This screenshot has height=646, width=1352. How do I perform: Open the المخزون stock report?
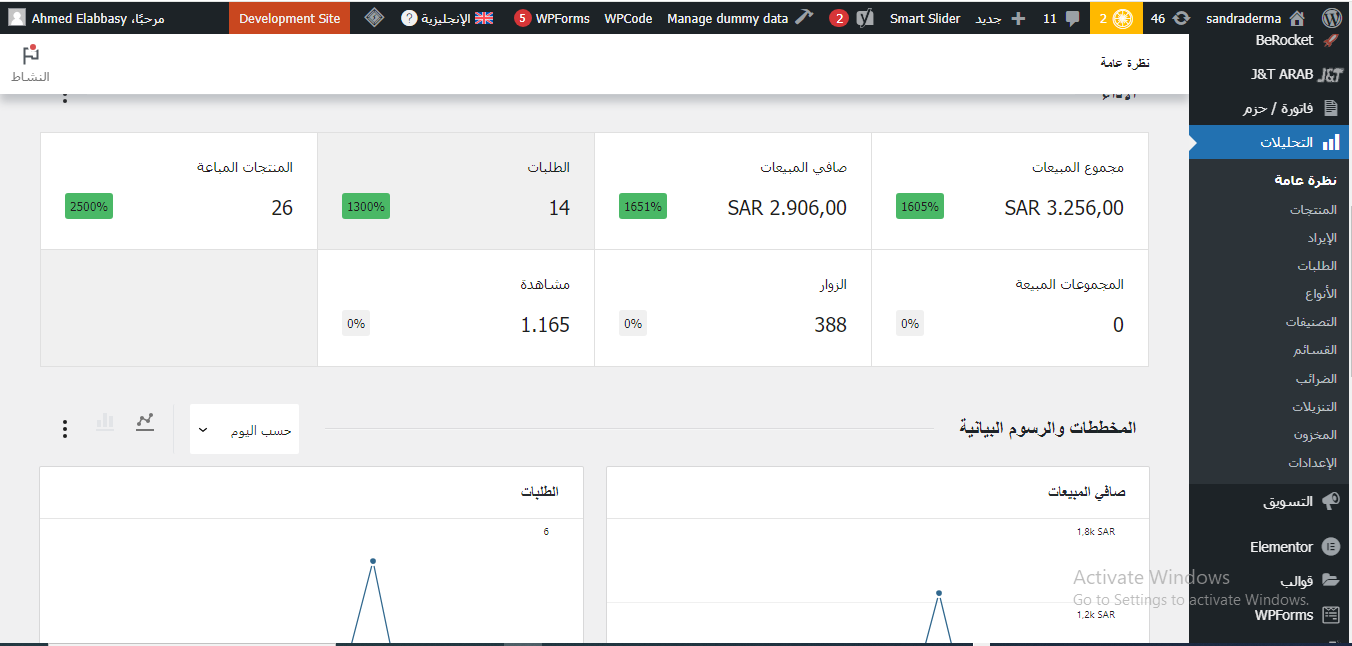point(1315,435)
